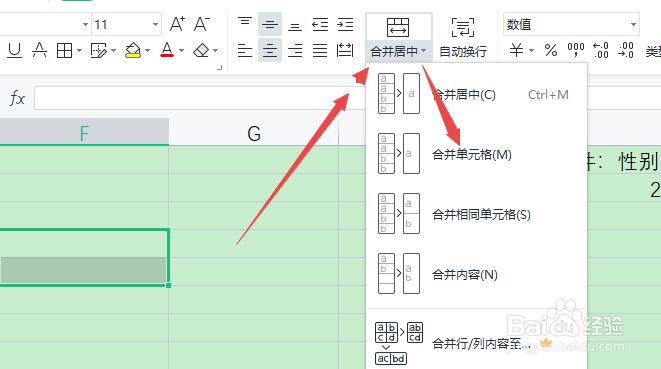661x369 pixels.
Task: Click into the formula bar input
Action: [200, 98]
